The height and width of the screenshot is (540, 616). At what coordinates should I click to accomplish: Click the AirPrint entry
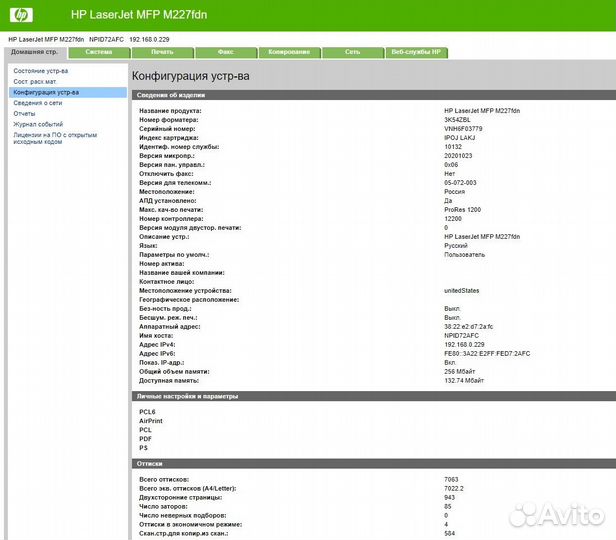(151, 421)
